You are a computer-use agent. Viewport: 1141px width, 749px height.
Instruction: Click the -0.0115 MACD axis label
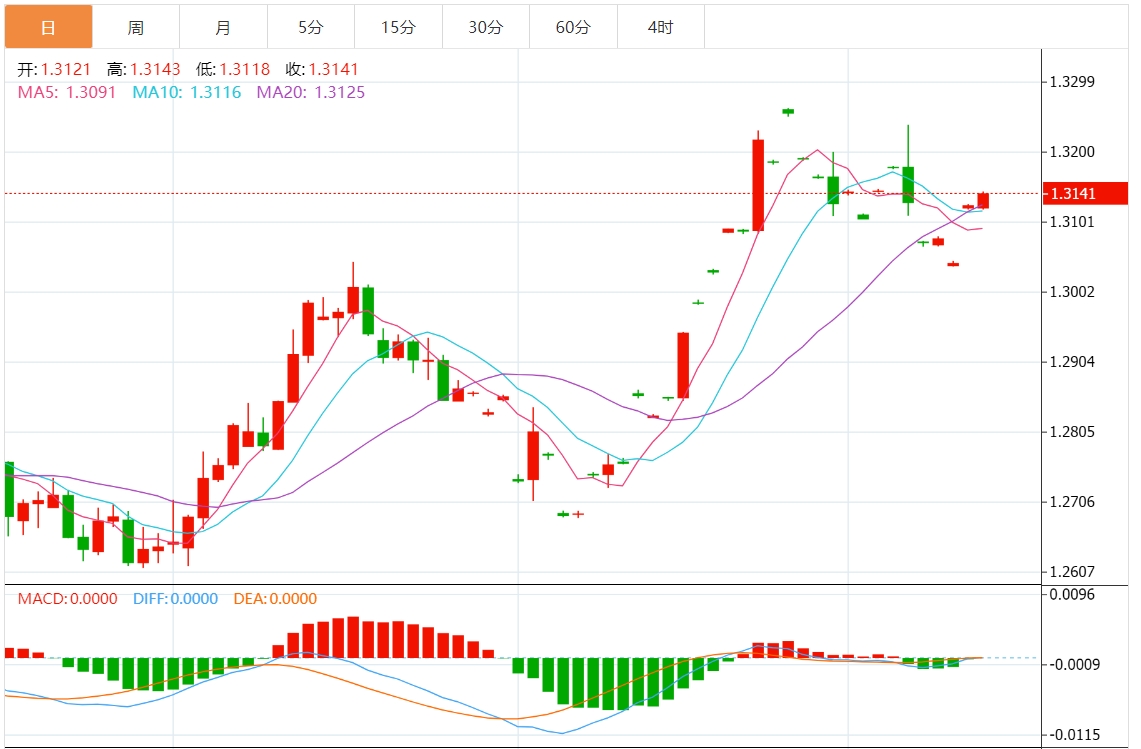coord(1073,734)
